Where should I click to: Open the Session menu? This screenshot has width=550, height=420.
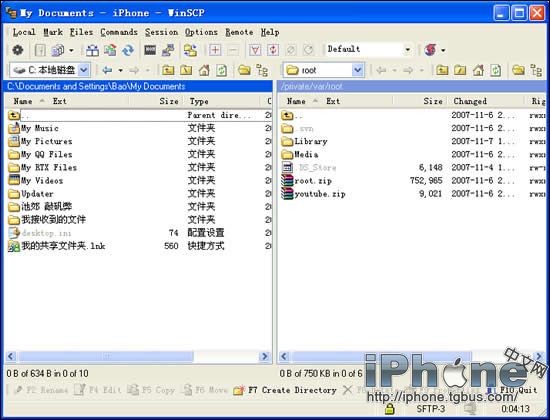pyautogui.click(x=161, y=32)
